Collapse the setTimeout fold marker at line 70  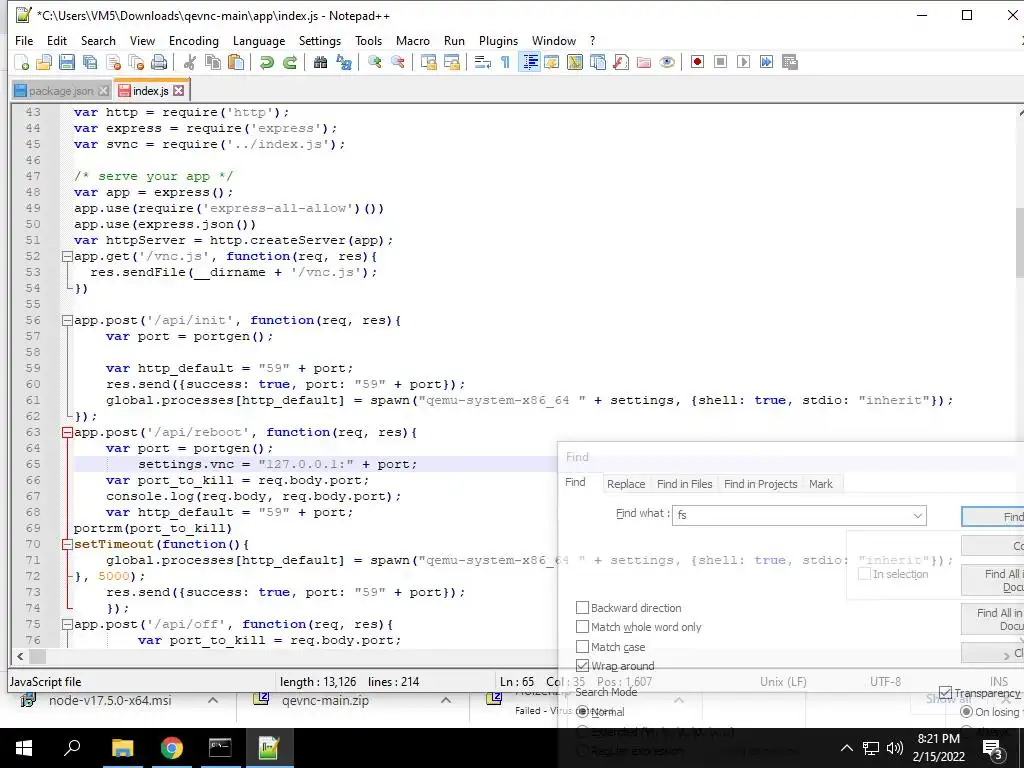pos(67,545)
